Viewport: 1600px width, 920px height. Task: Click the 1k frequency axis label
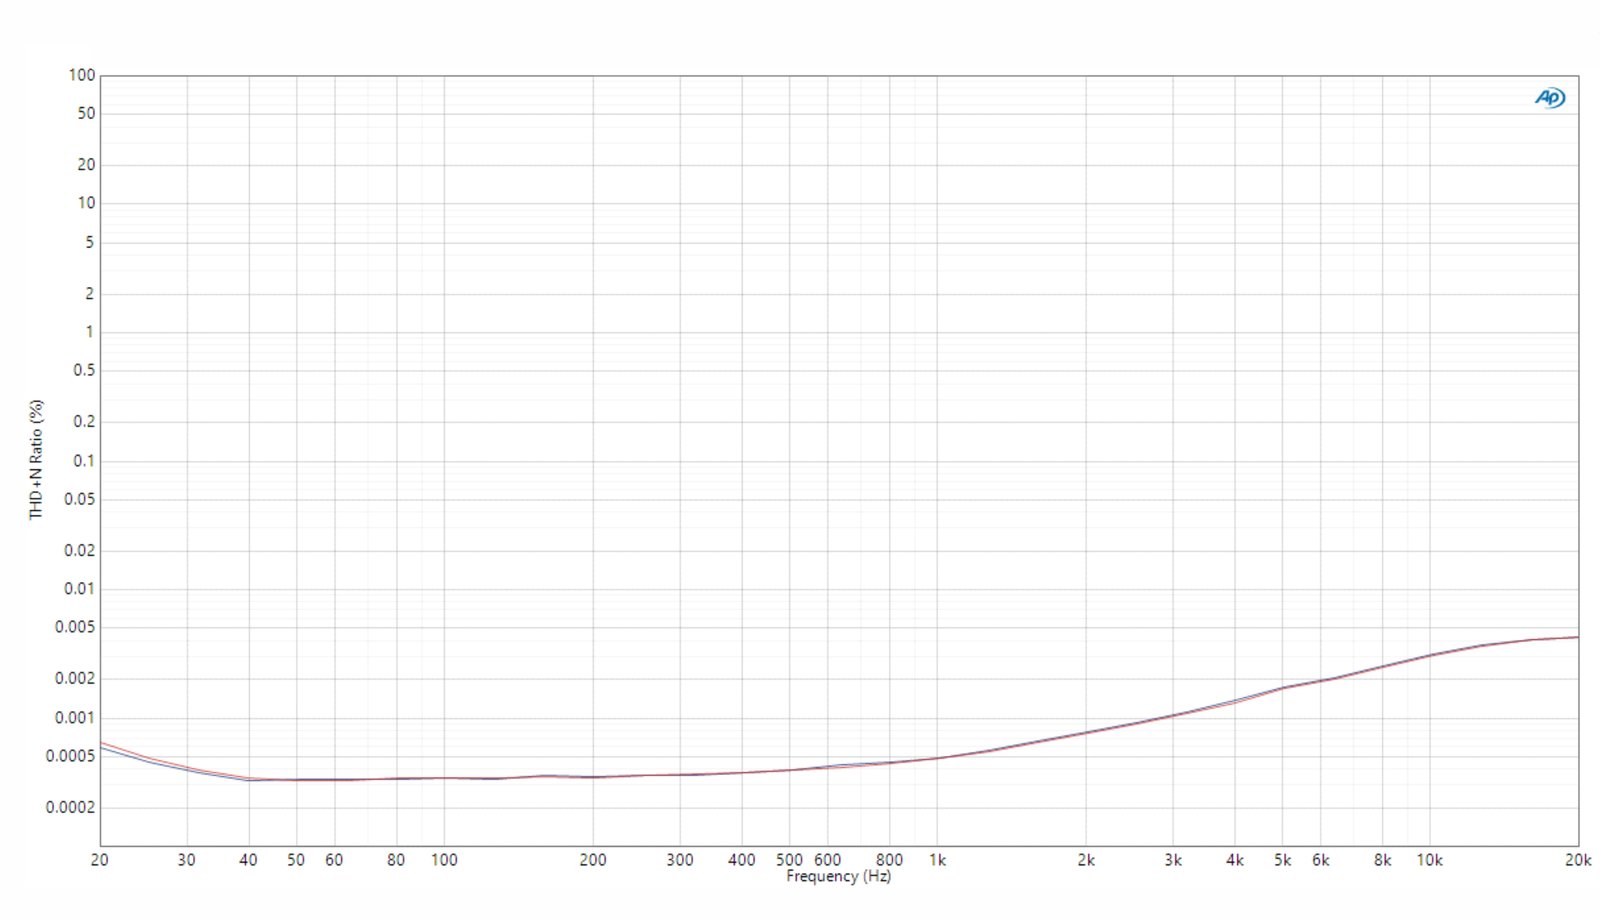coord(937,860)
